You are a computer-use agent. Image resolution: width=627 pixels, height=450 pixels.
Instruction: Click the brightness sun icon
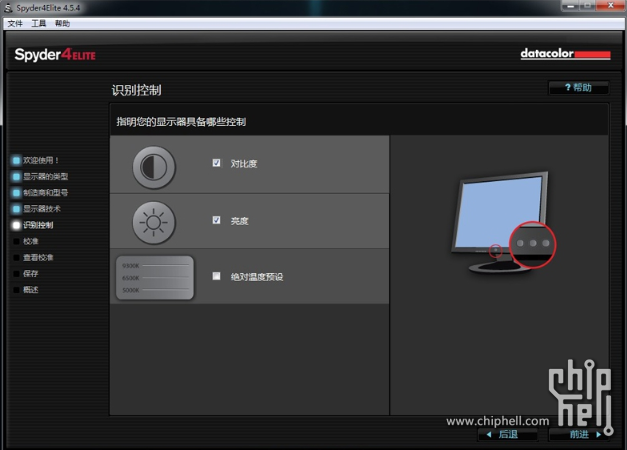154,222
